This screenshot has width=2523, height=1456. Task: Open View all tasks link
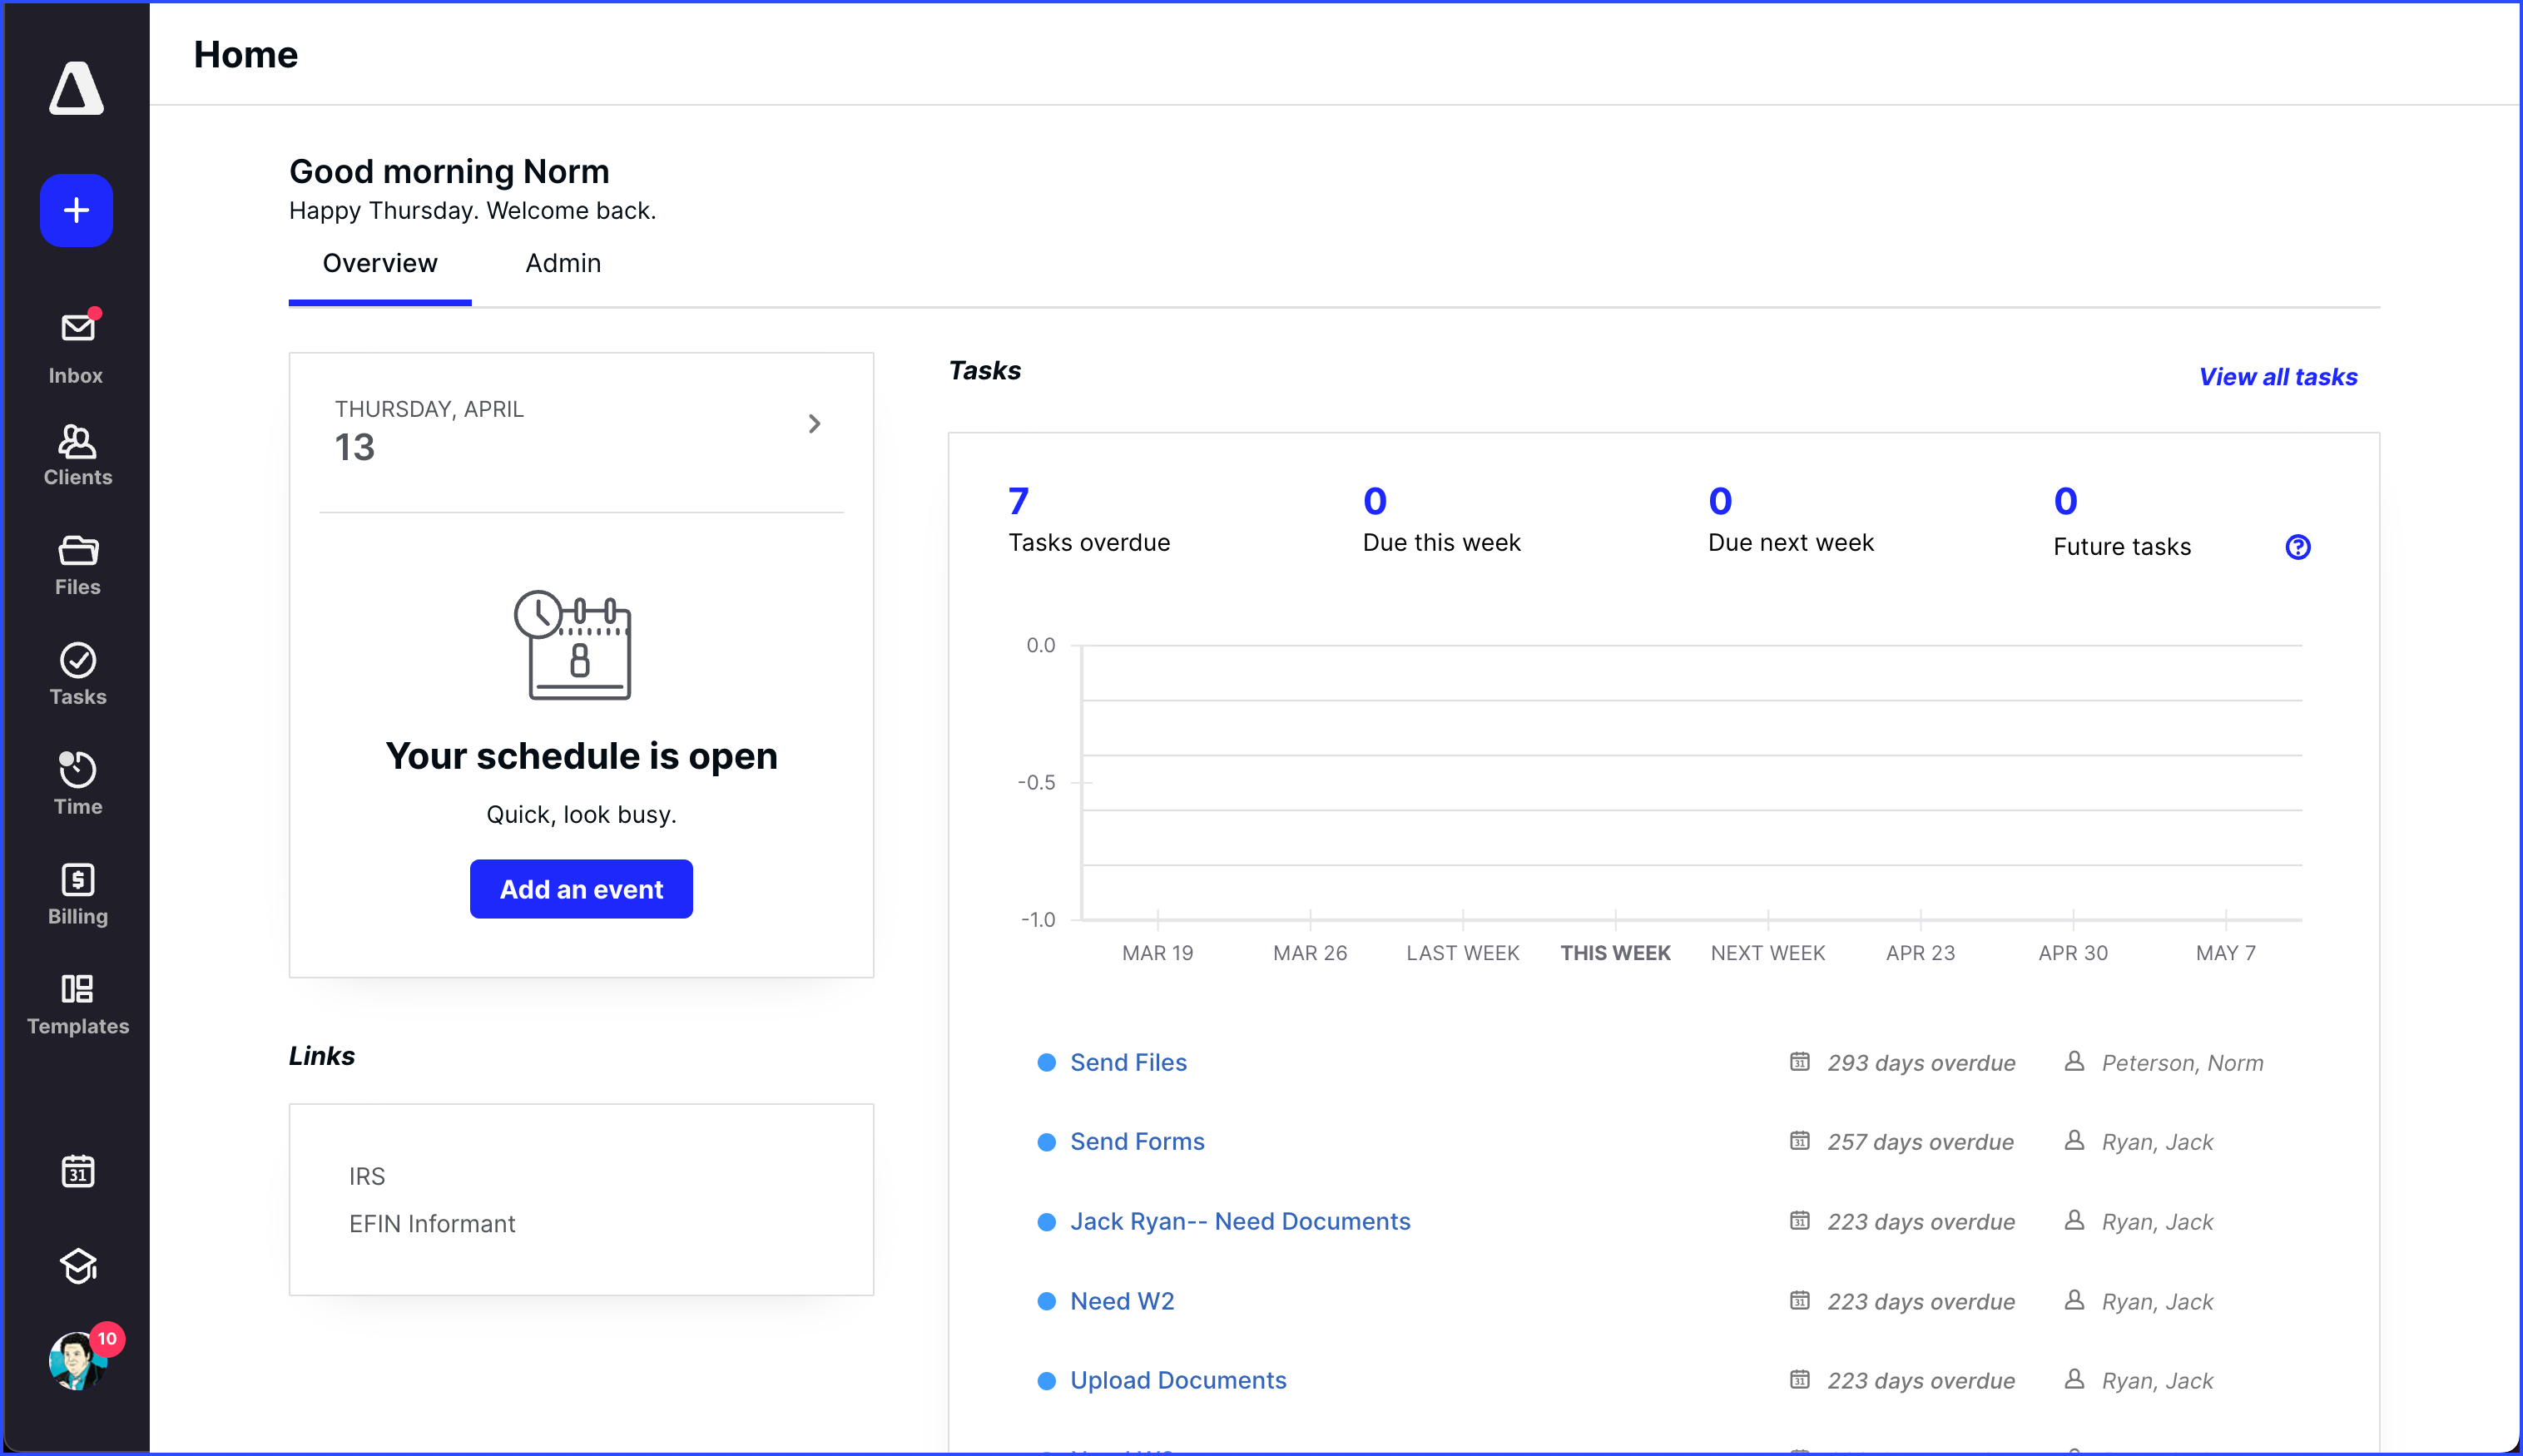[2277, 376]
